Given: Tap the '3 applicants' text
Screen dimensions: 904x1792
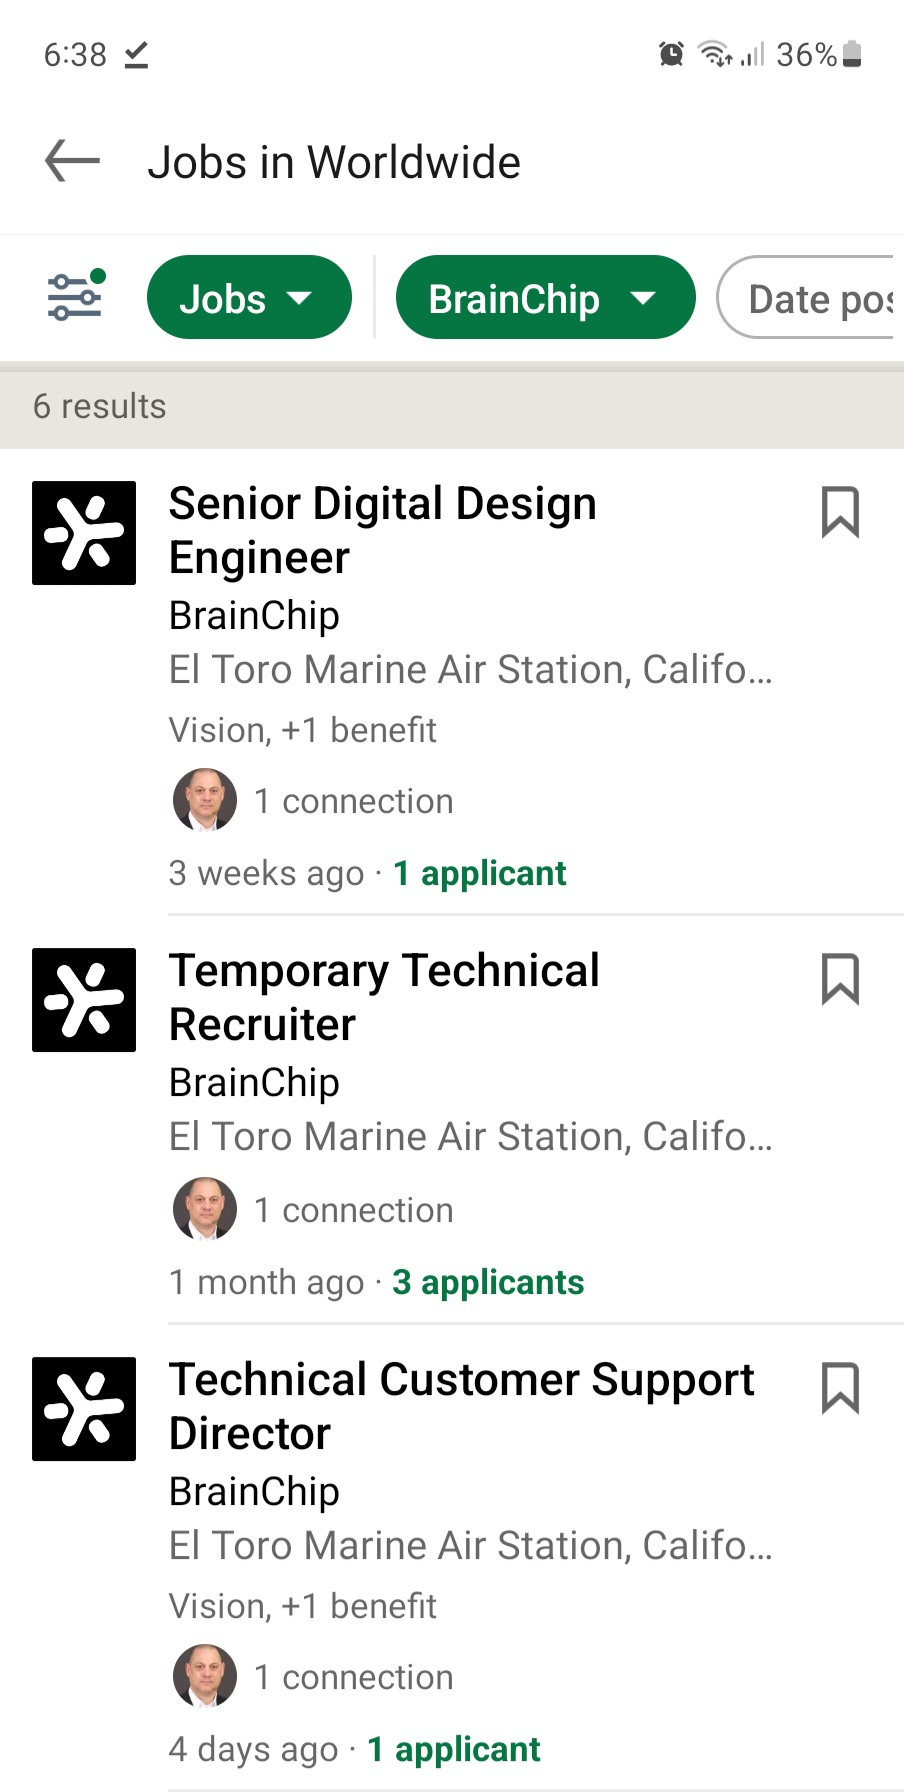Looking at the screenshot, I should [x=488, y=1282].
